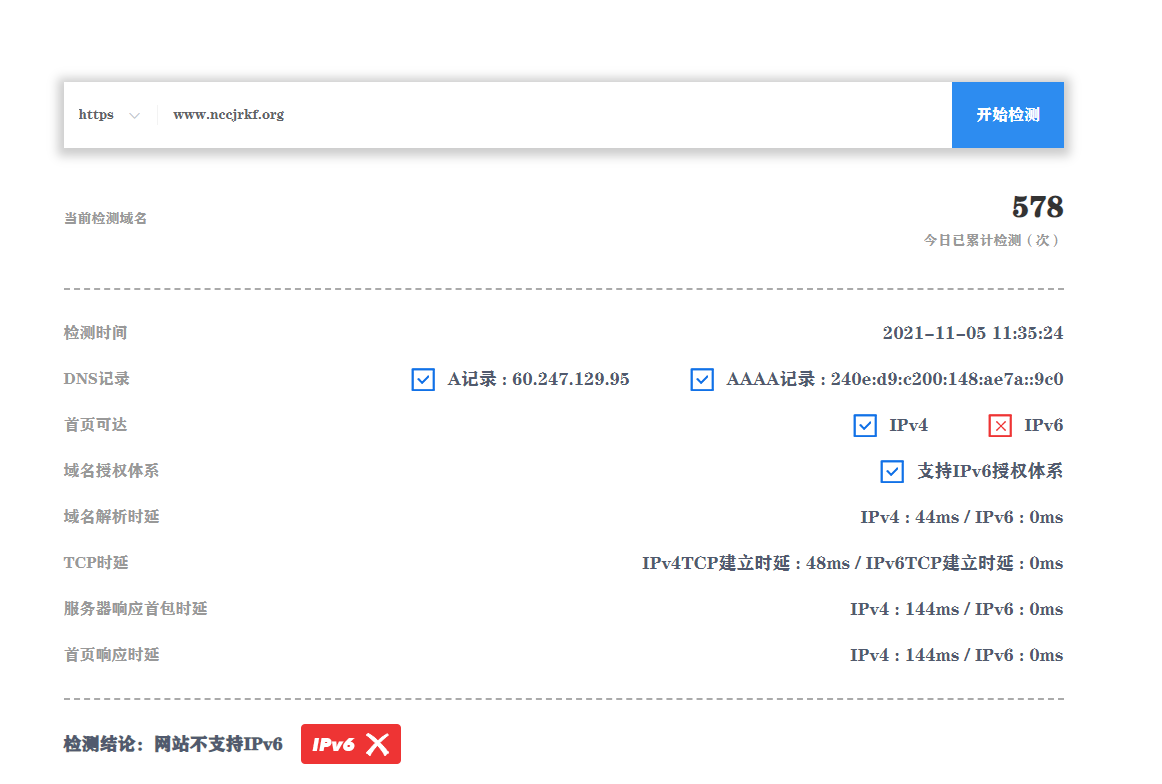The height and width of the screenshot is (784, 1162).
Task: Toggle the IPv6 reachability checkbox
Action: (999, 425)
